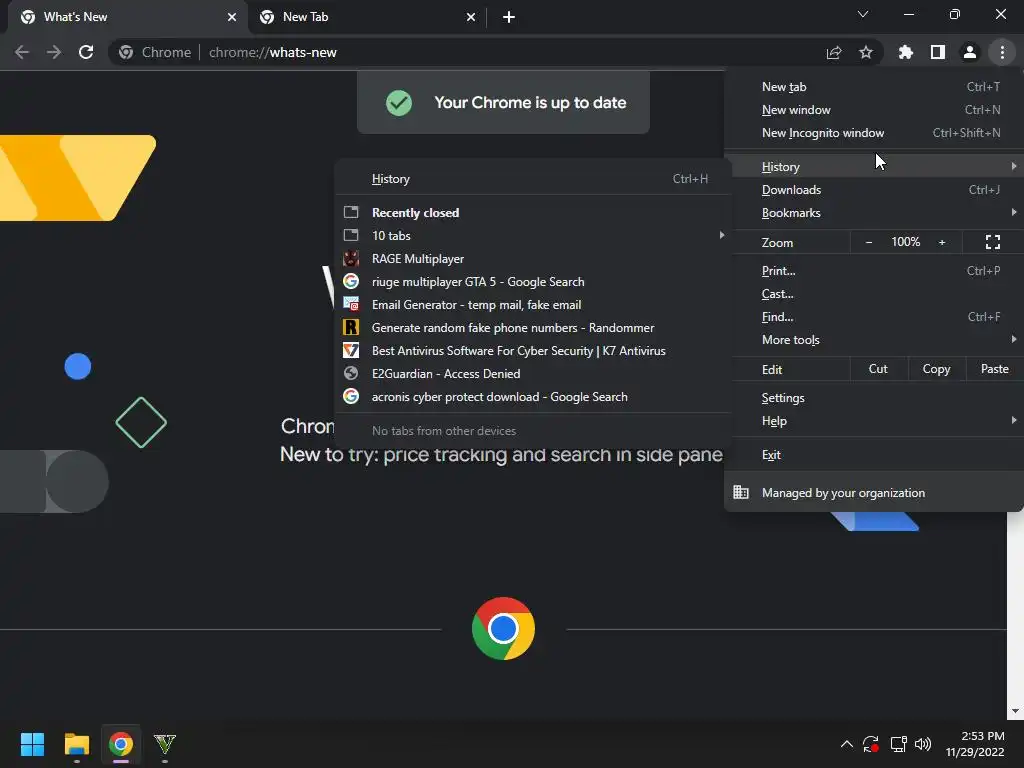This screenshot has width=1024, height=768.
Task: Open a new tab with plus button
Action: pos(509,17)
